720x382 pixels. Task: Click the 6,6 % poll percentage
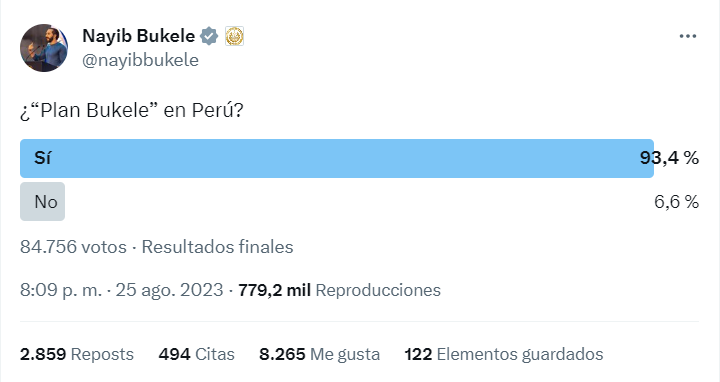pos(676,202)
